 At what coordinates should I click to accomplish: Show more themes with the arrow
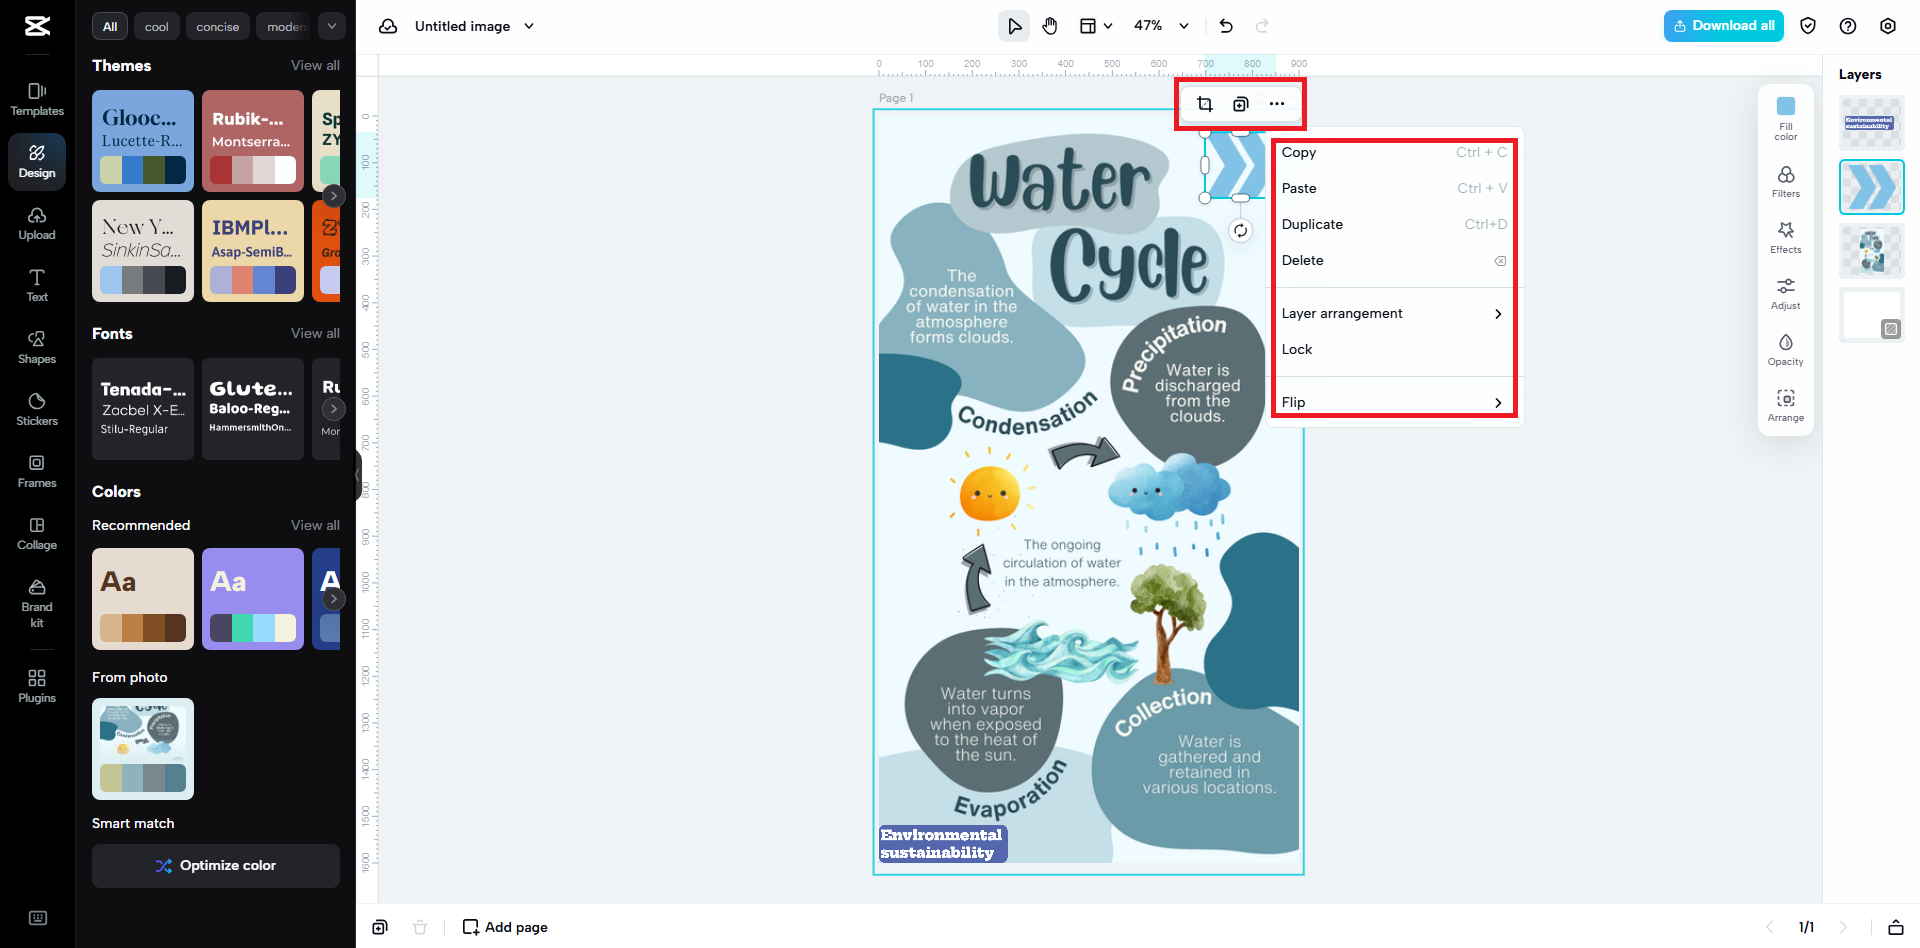click(x=334, y=196)
